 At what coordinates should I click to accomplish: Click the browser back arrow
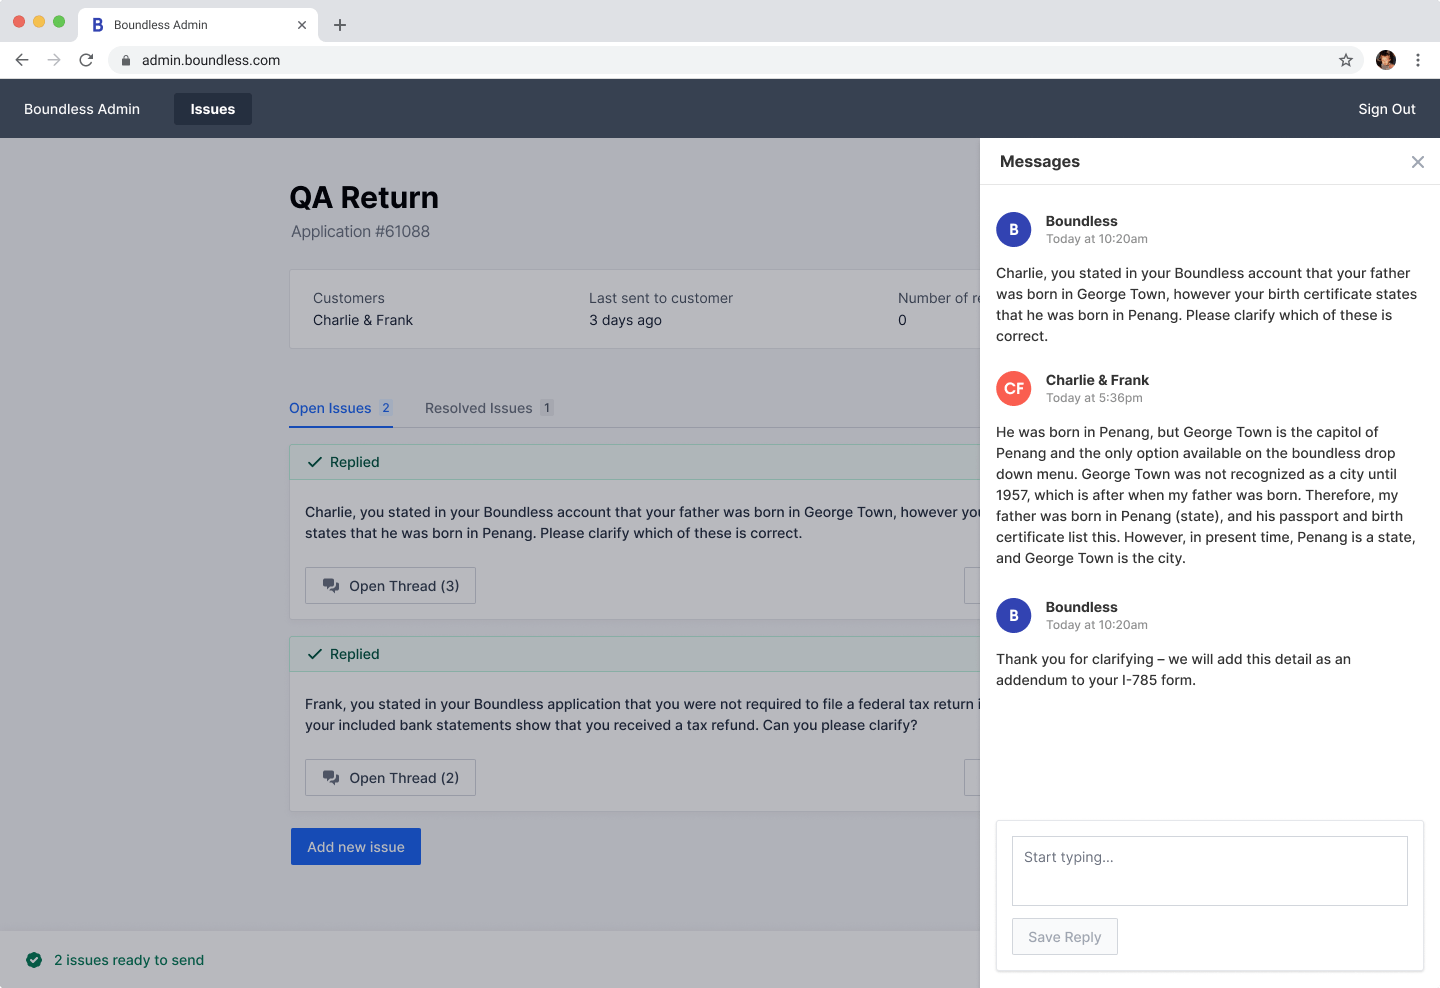[22, 60]
